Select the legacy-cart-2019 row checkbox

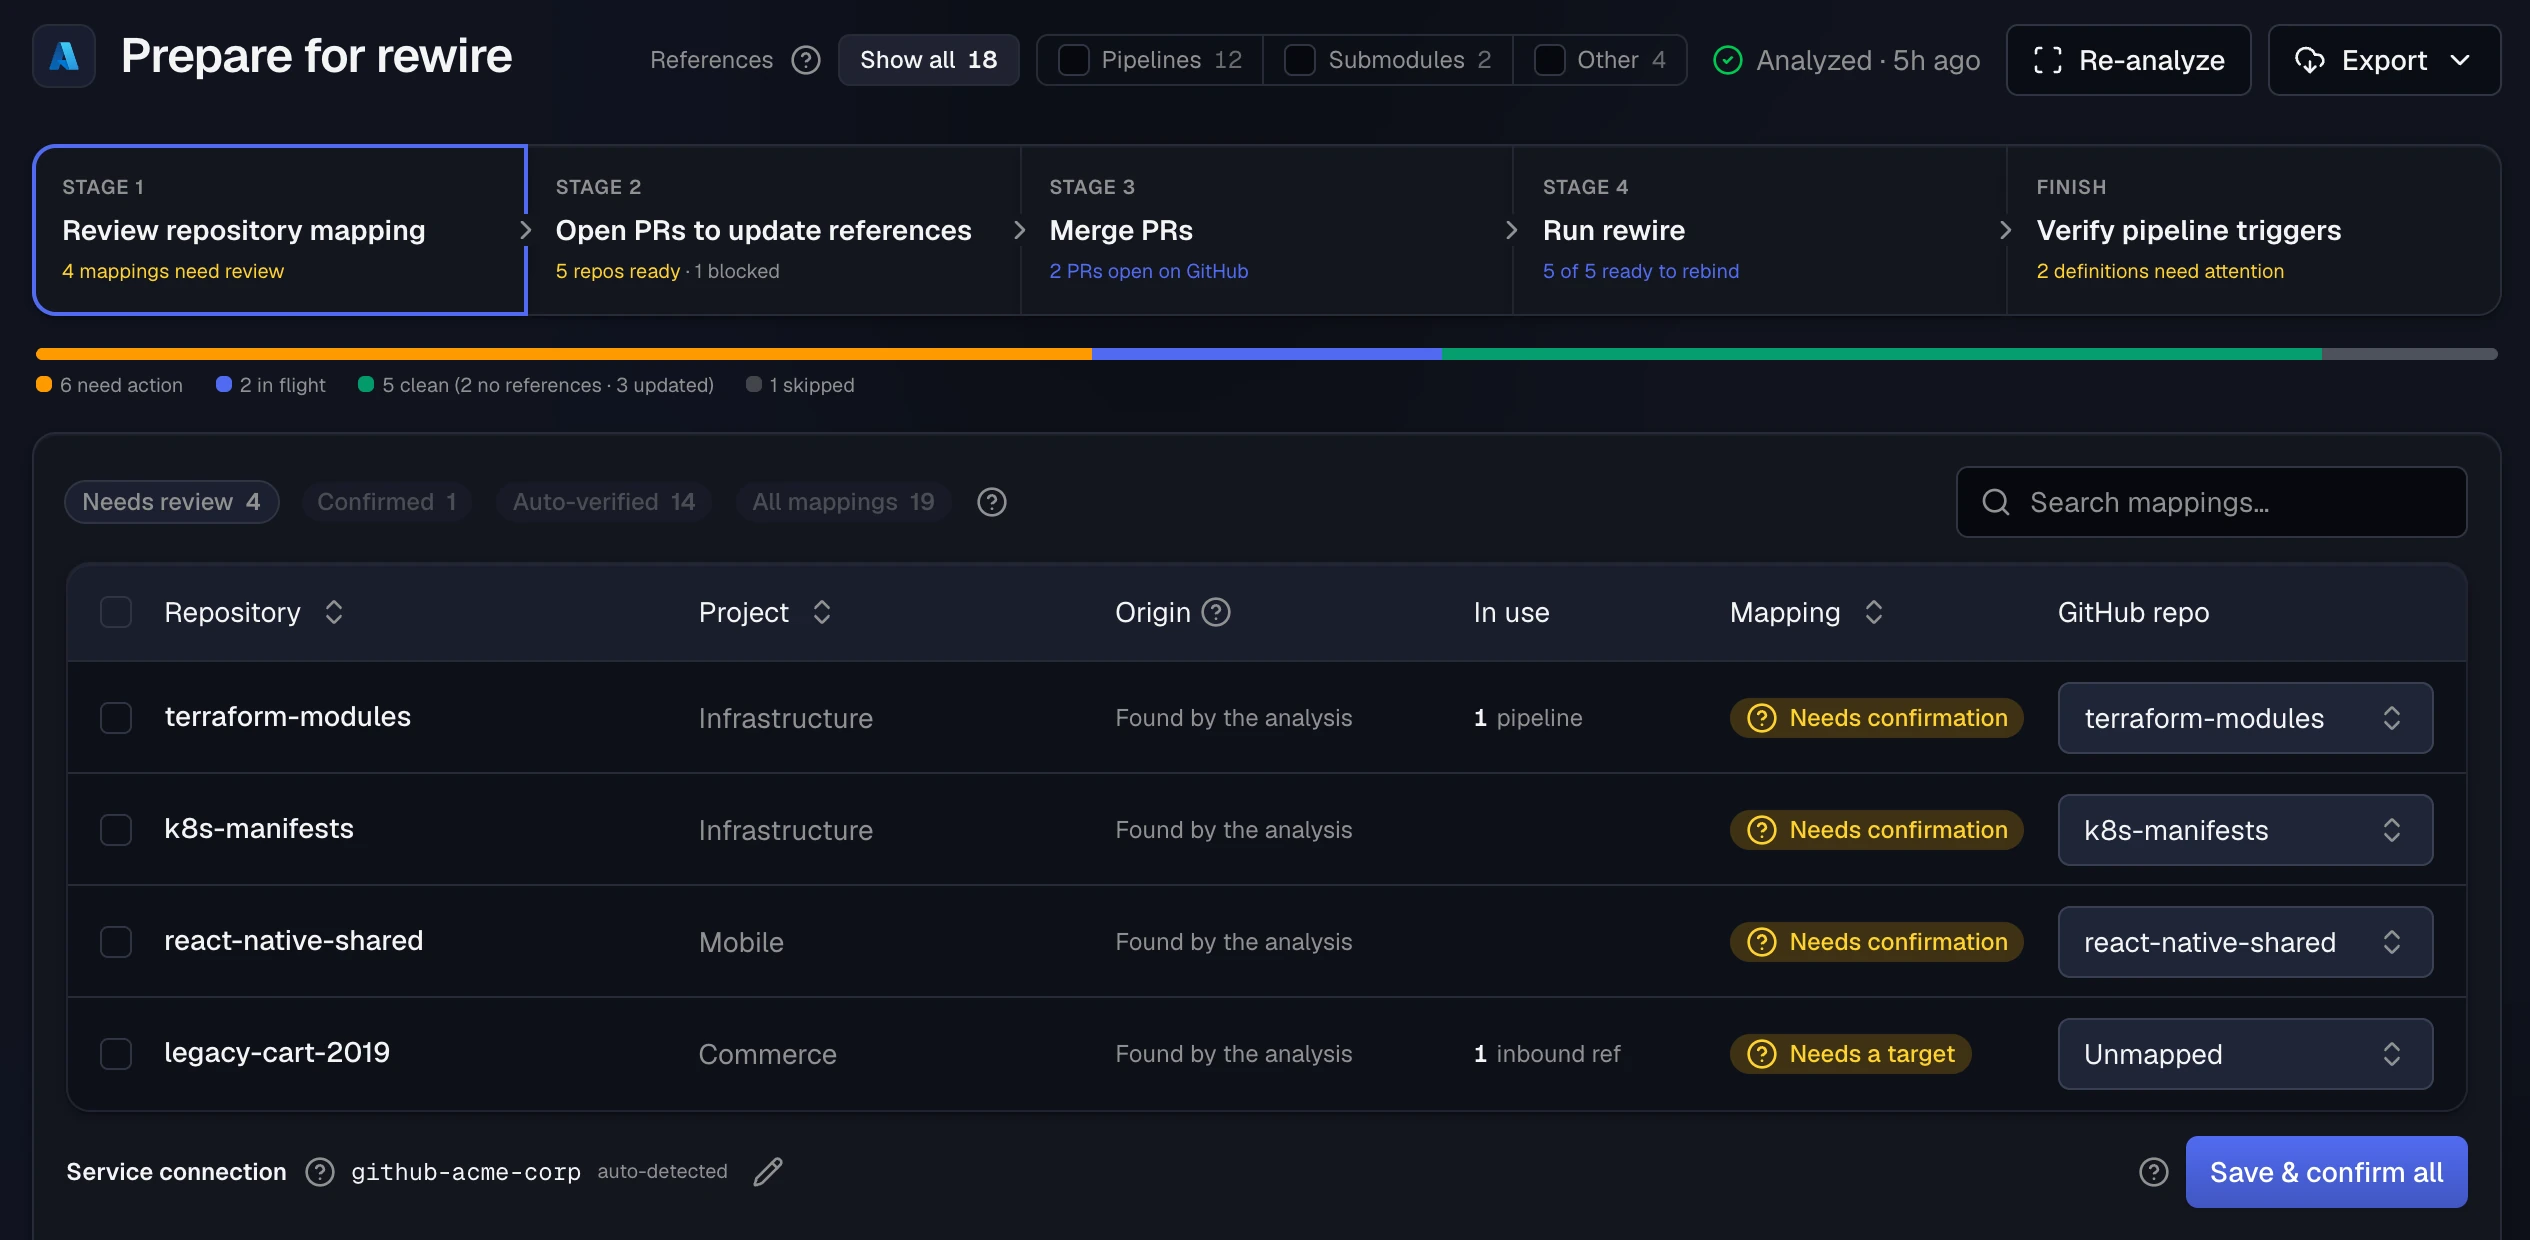click(x=116, y=1054)
